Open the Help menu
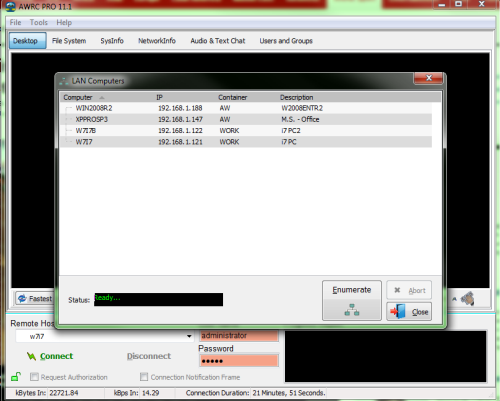This screenshot has height=401, width=500. click(64, 23)
